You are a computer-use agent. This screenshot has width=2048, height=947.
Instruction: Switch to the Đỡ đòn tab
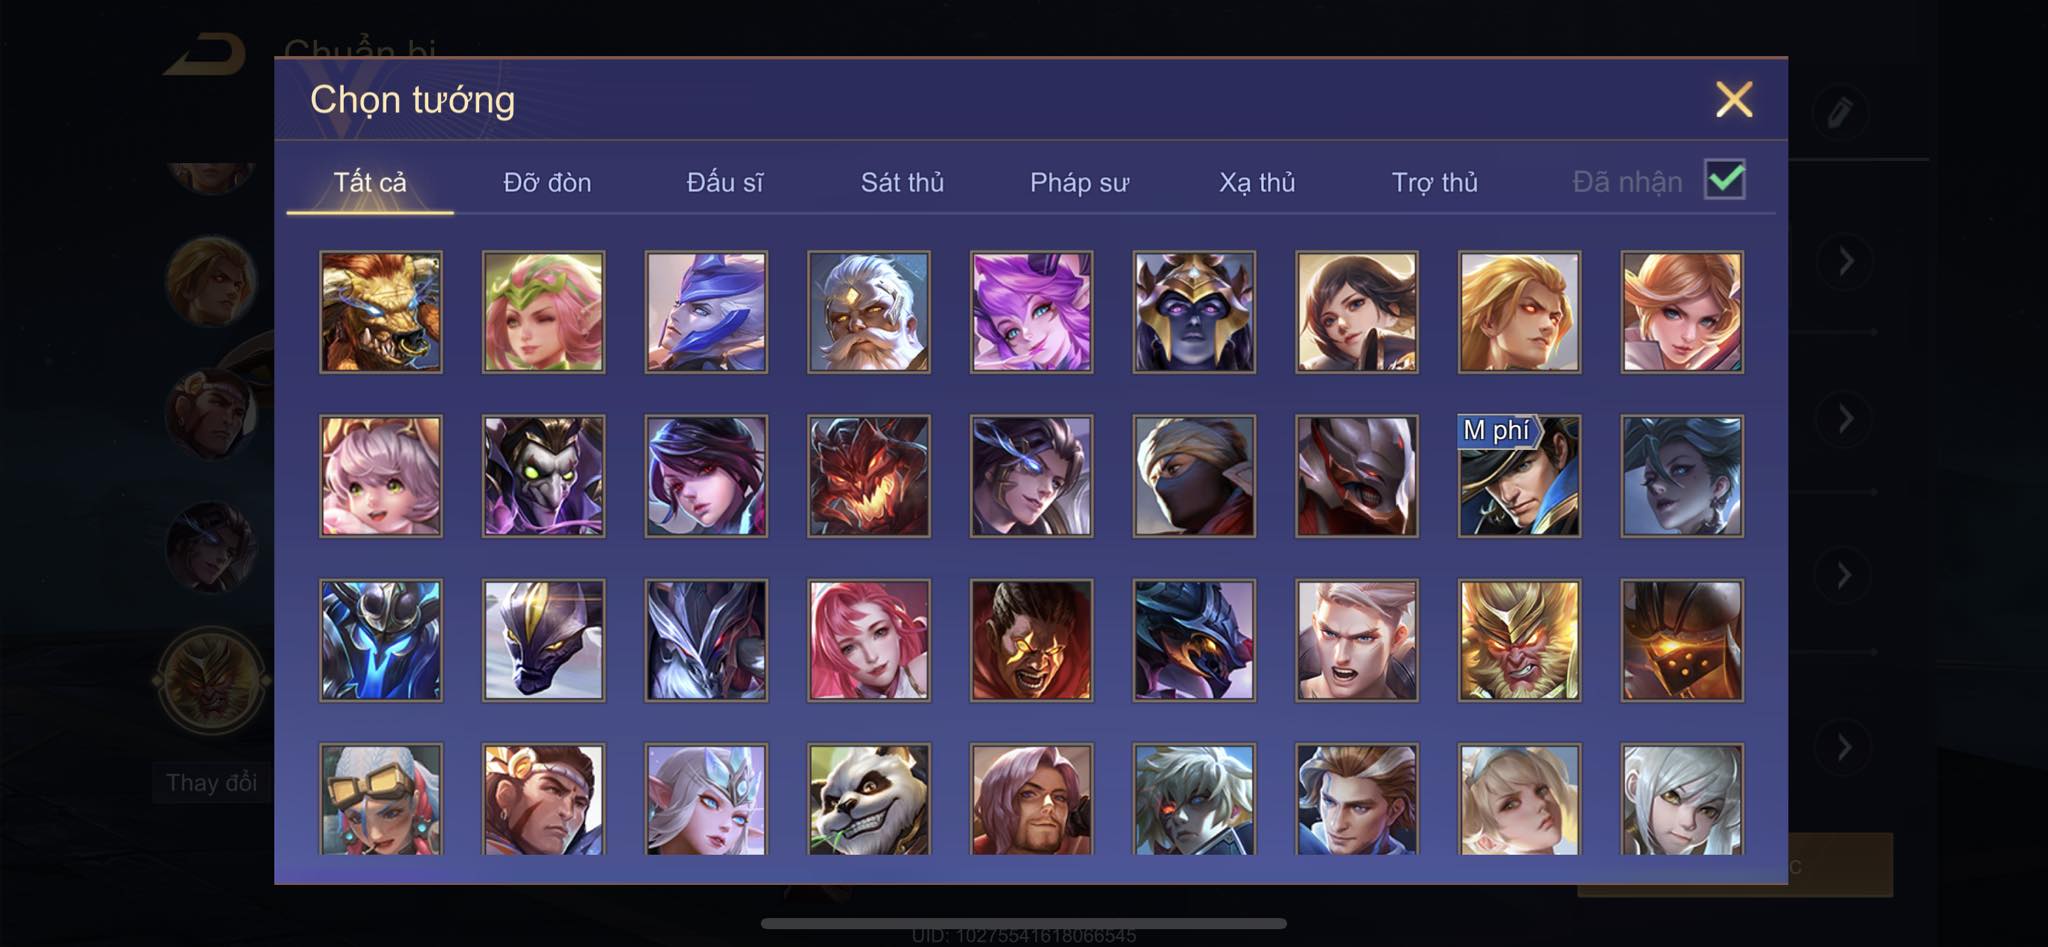point(547,182)
